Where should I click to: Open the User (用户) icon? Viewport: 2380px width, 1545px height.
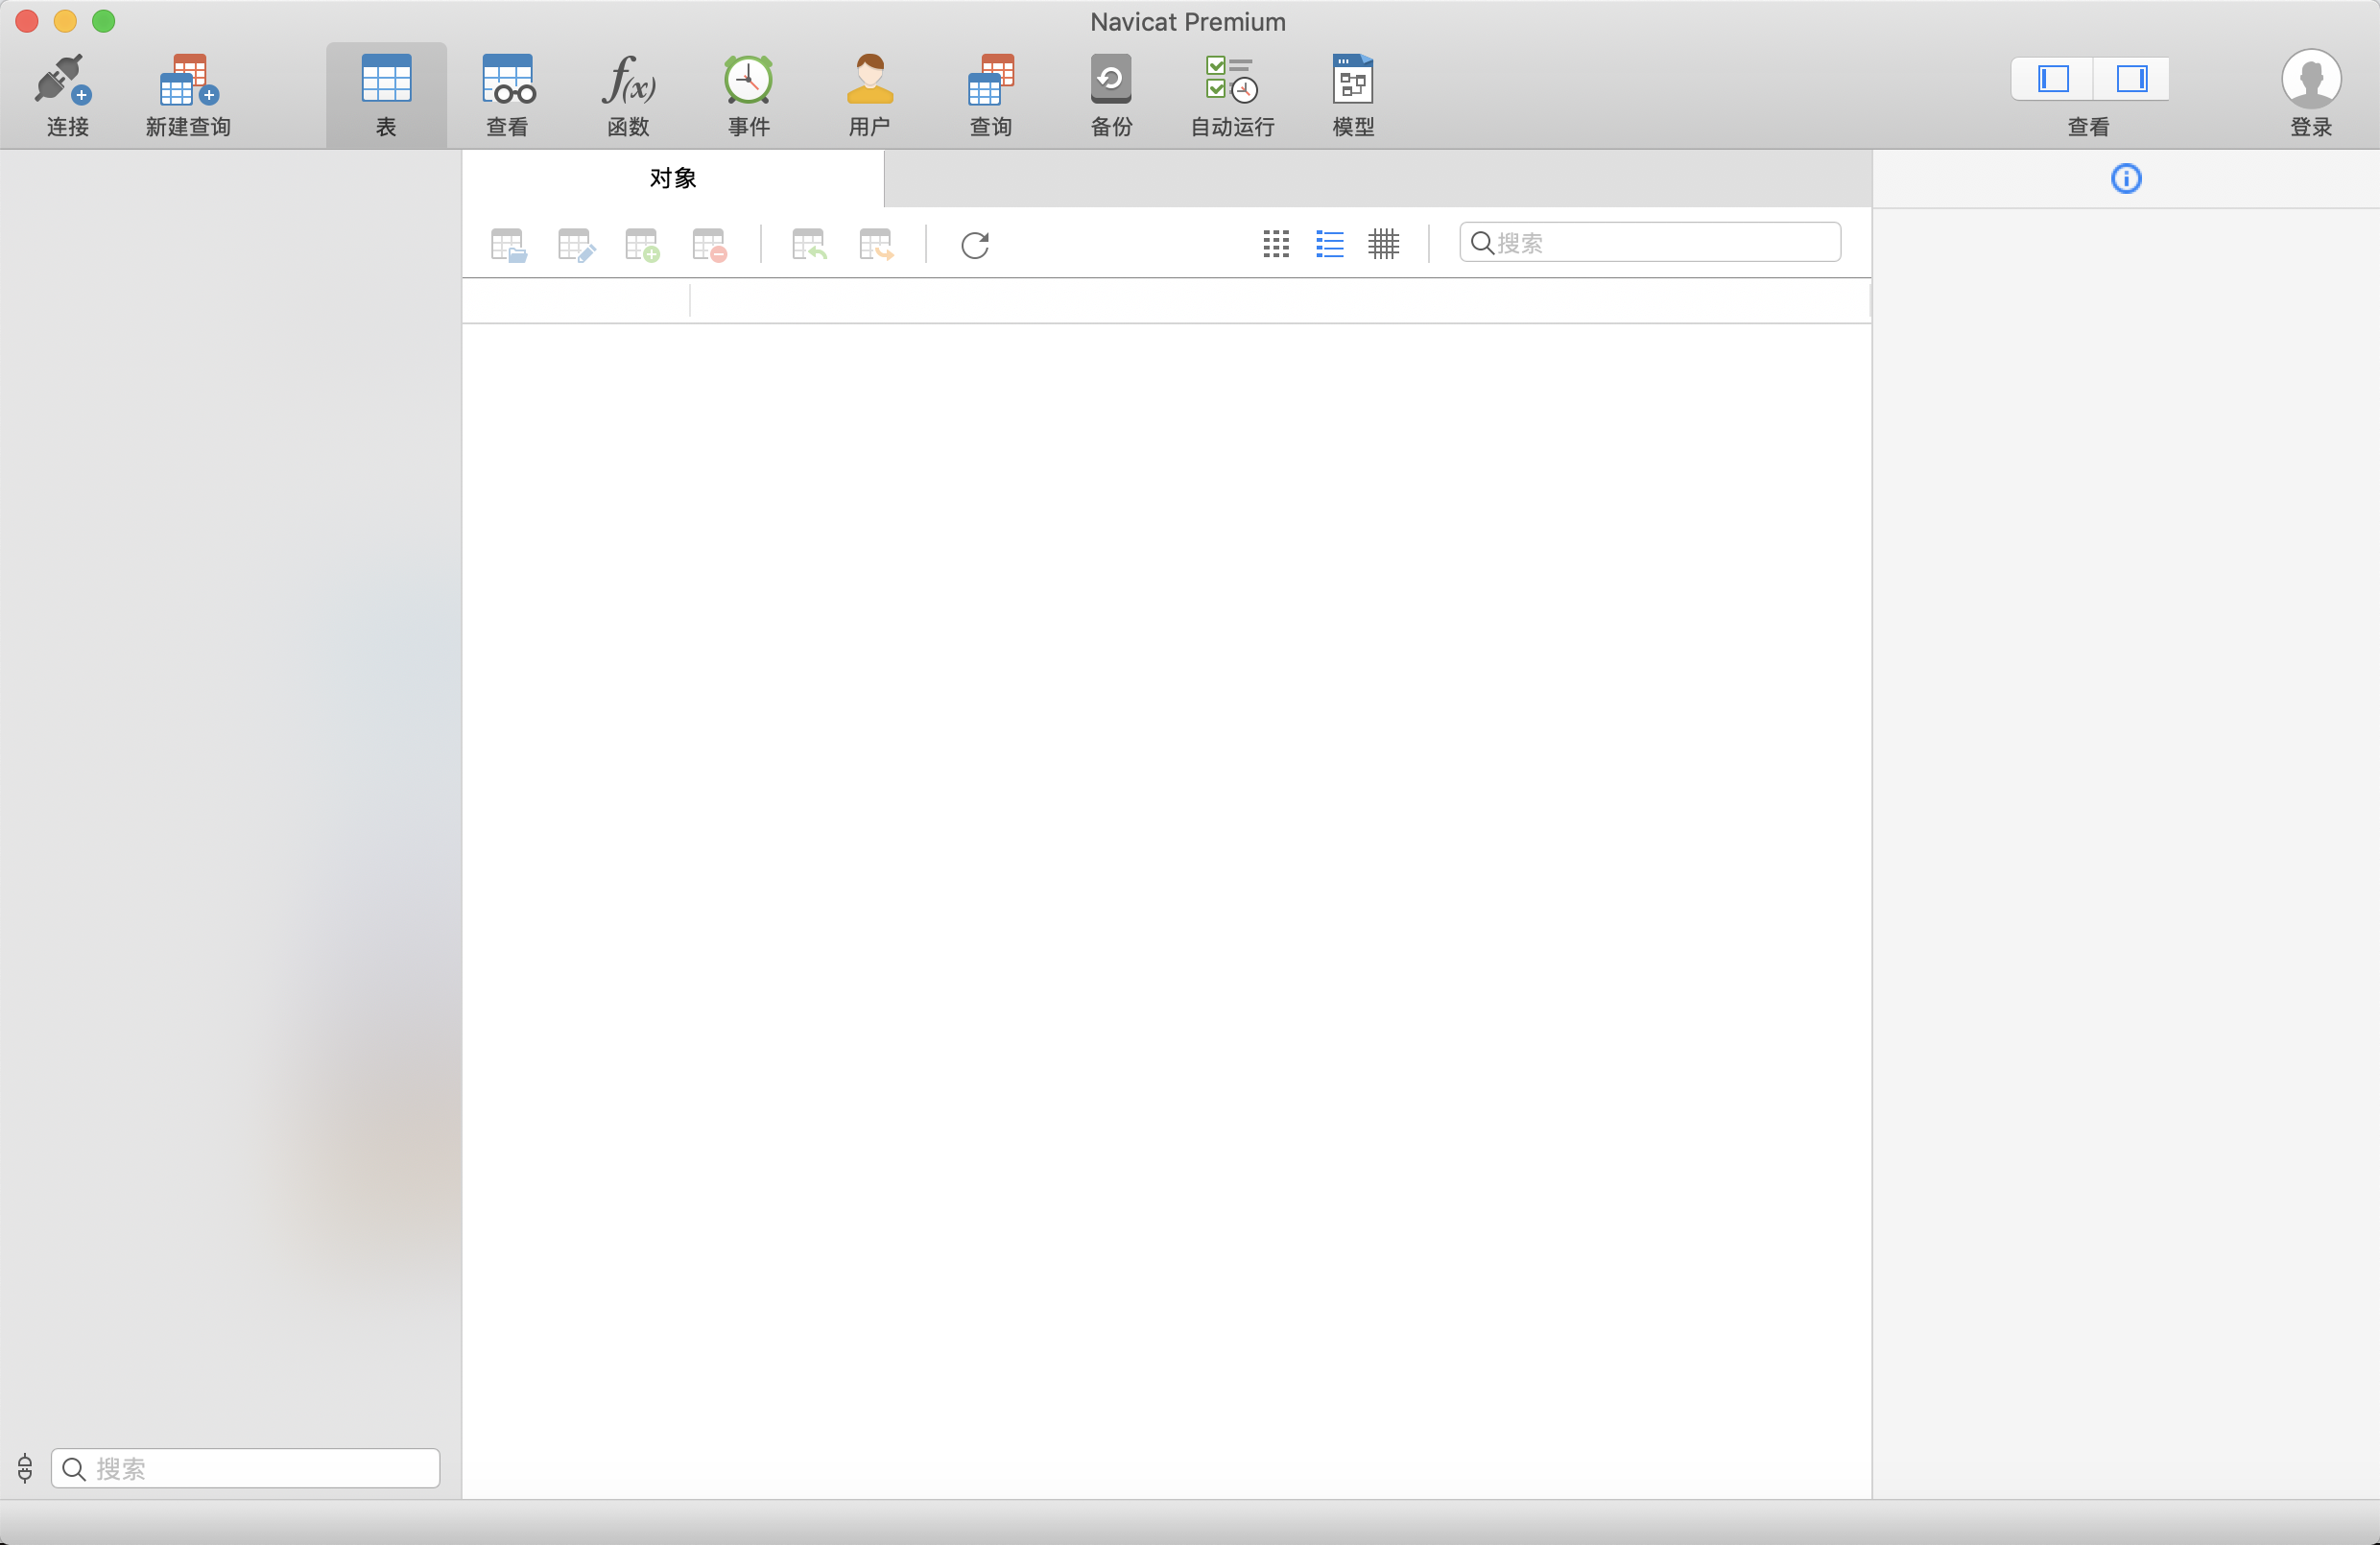pyautogui.click(x=869, y=81)
